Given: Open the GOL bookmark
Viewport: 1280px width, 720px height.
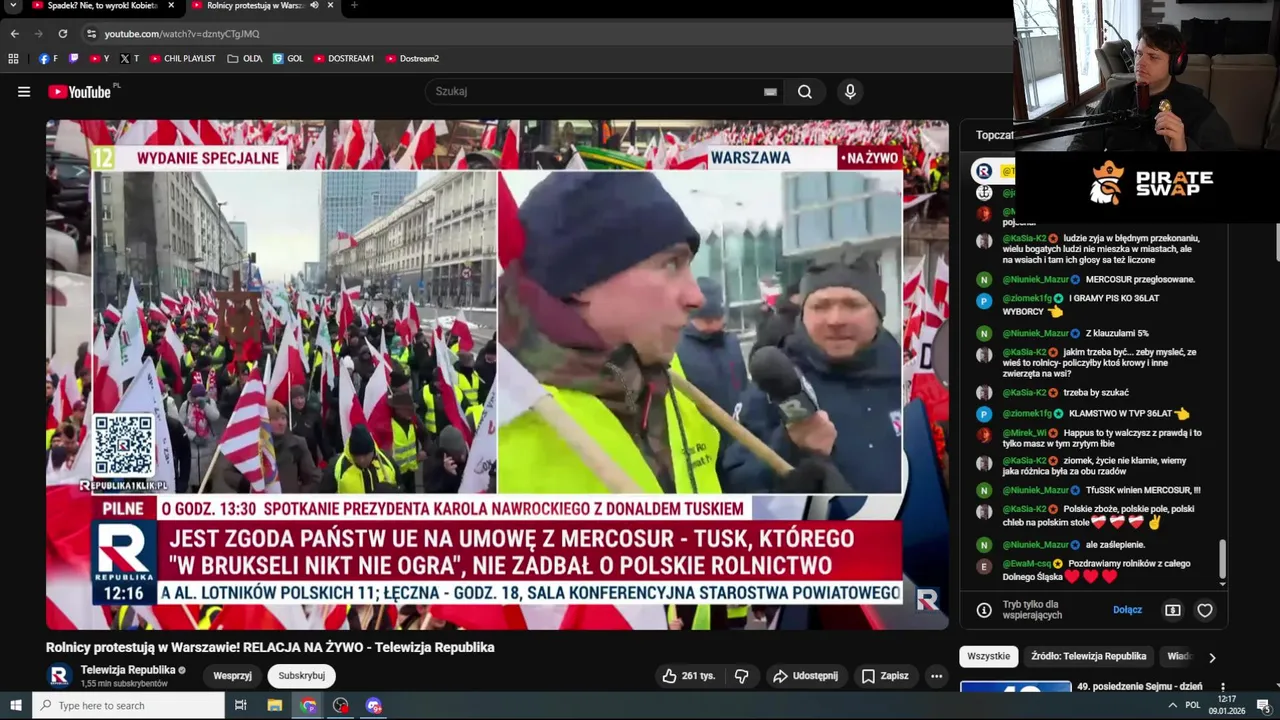Looking at the screenshot, I should pos(288,59).
